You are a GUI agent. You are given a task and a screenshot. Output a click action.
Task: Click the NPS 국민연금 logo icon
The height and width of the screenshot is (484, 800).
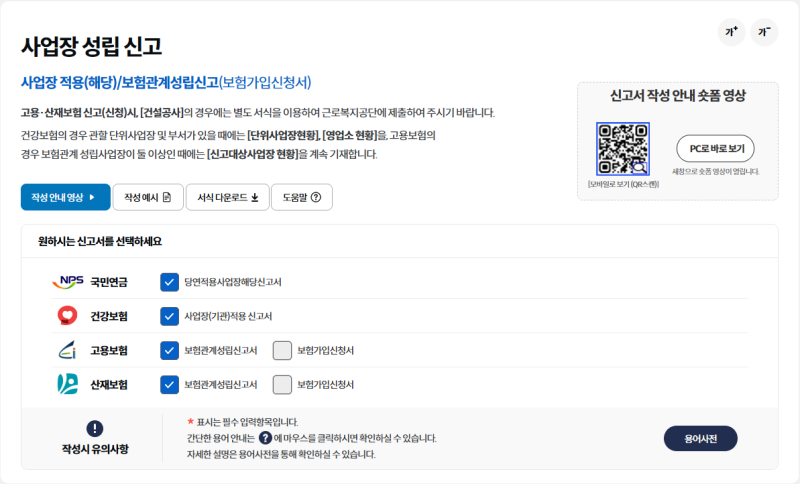click(x=67, y=282)
